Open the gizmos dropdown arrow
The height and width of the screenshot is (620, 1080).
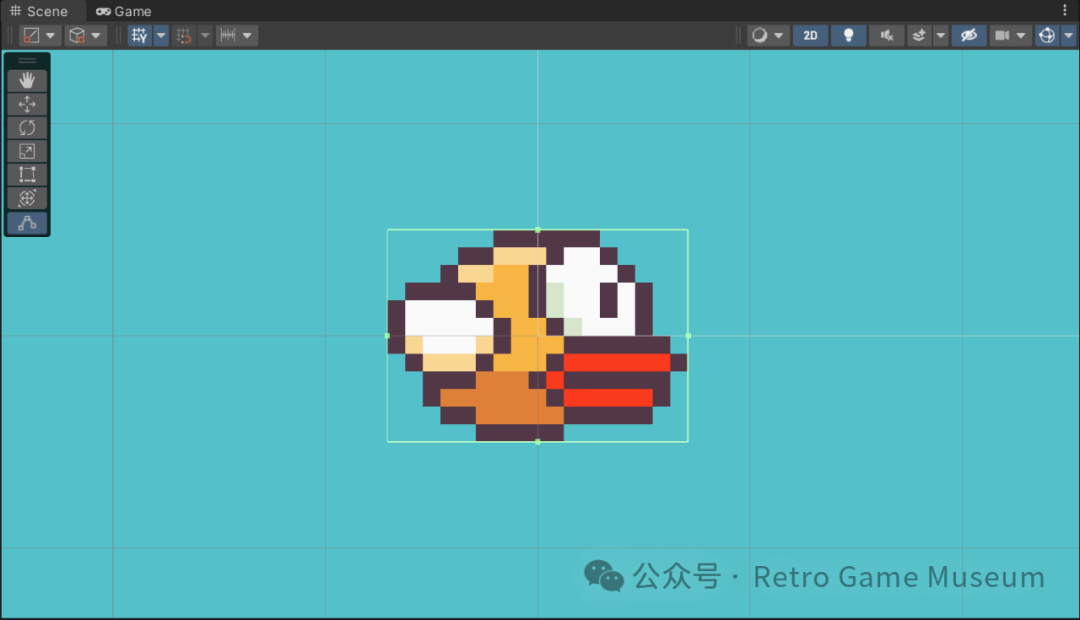(x=1068, y=35)
